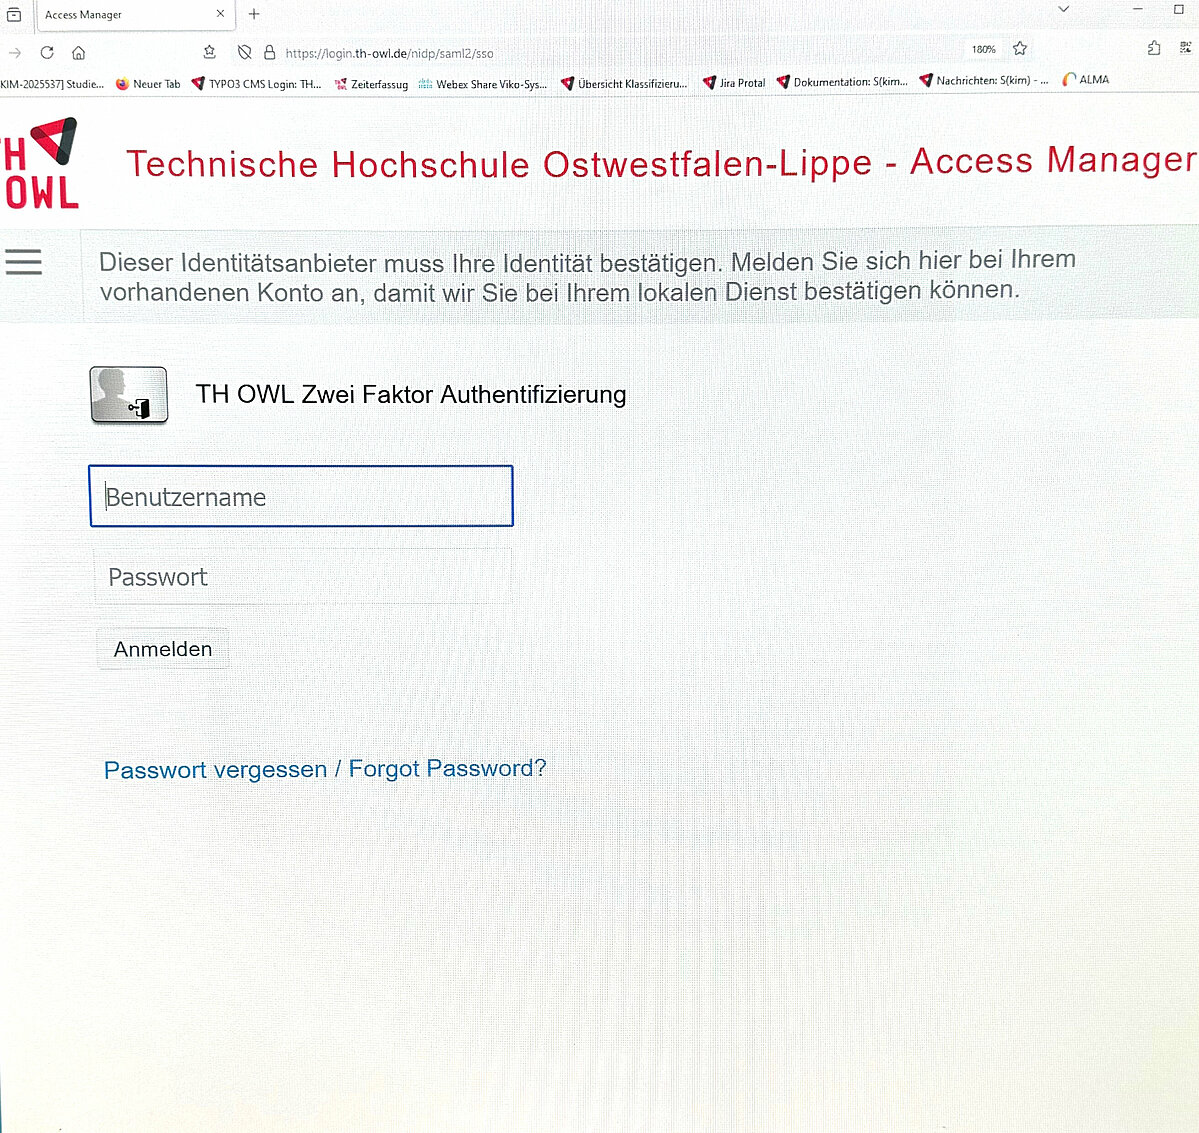Follow Passwort vergessen / Forgot Password link

pyautogui.click(x=325, y=769)
